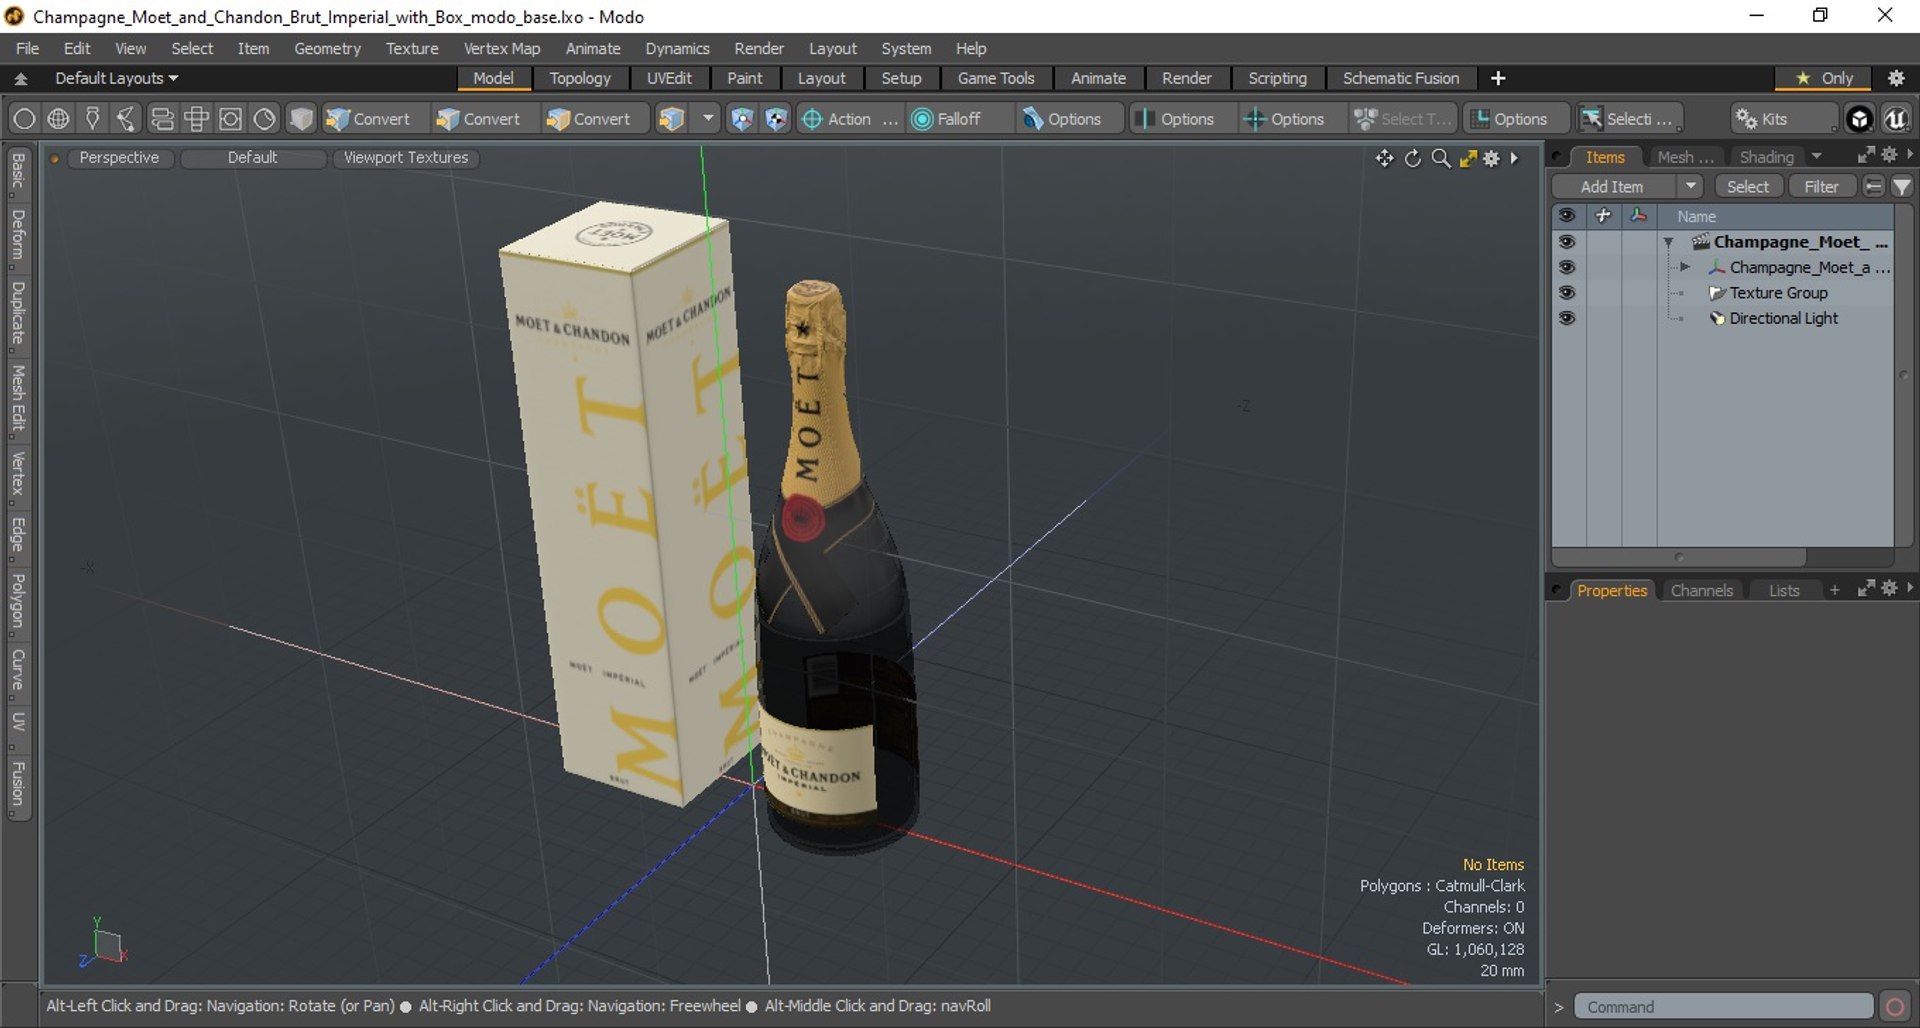Click the Filter button
Screen dimensions: 1920x1028
1821,187
